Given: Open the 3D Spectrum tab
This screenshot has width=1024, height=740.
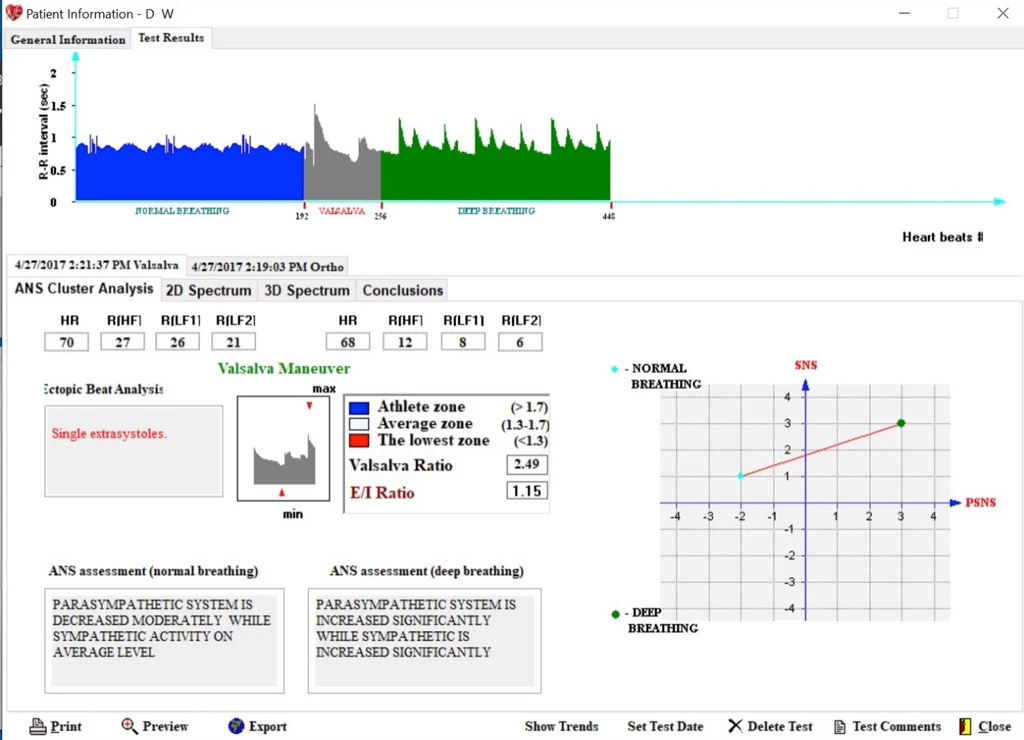Looking at the screenshot, I should tap(307, 291).
